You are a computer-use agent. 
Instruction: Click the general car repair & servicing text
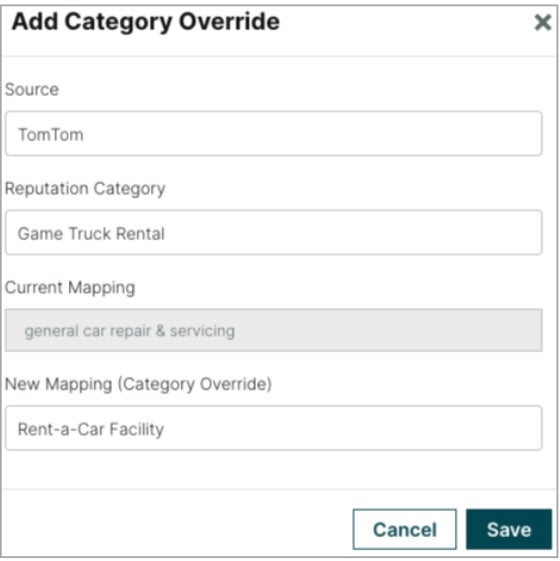(x=130, y=331)
